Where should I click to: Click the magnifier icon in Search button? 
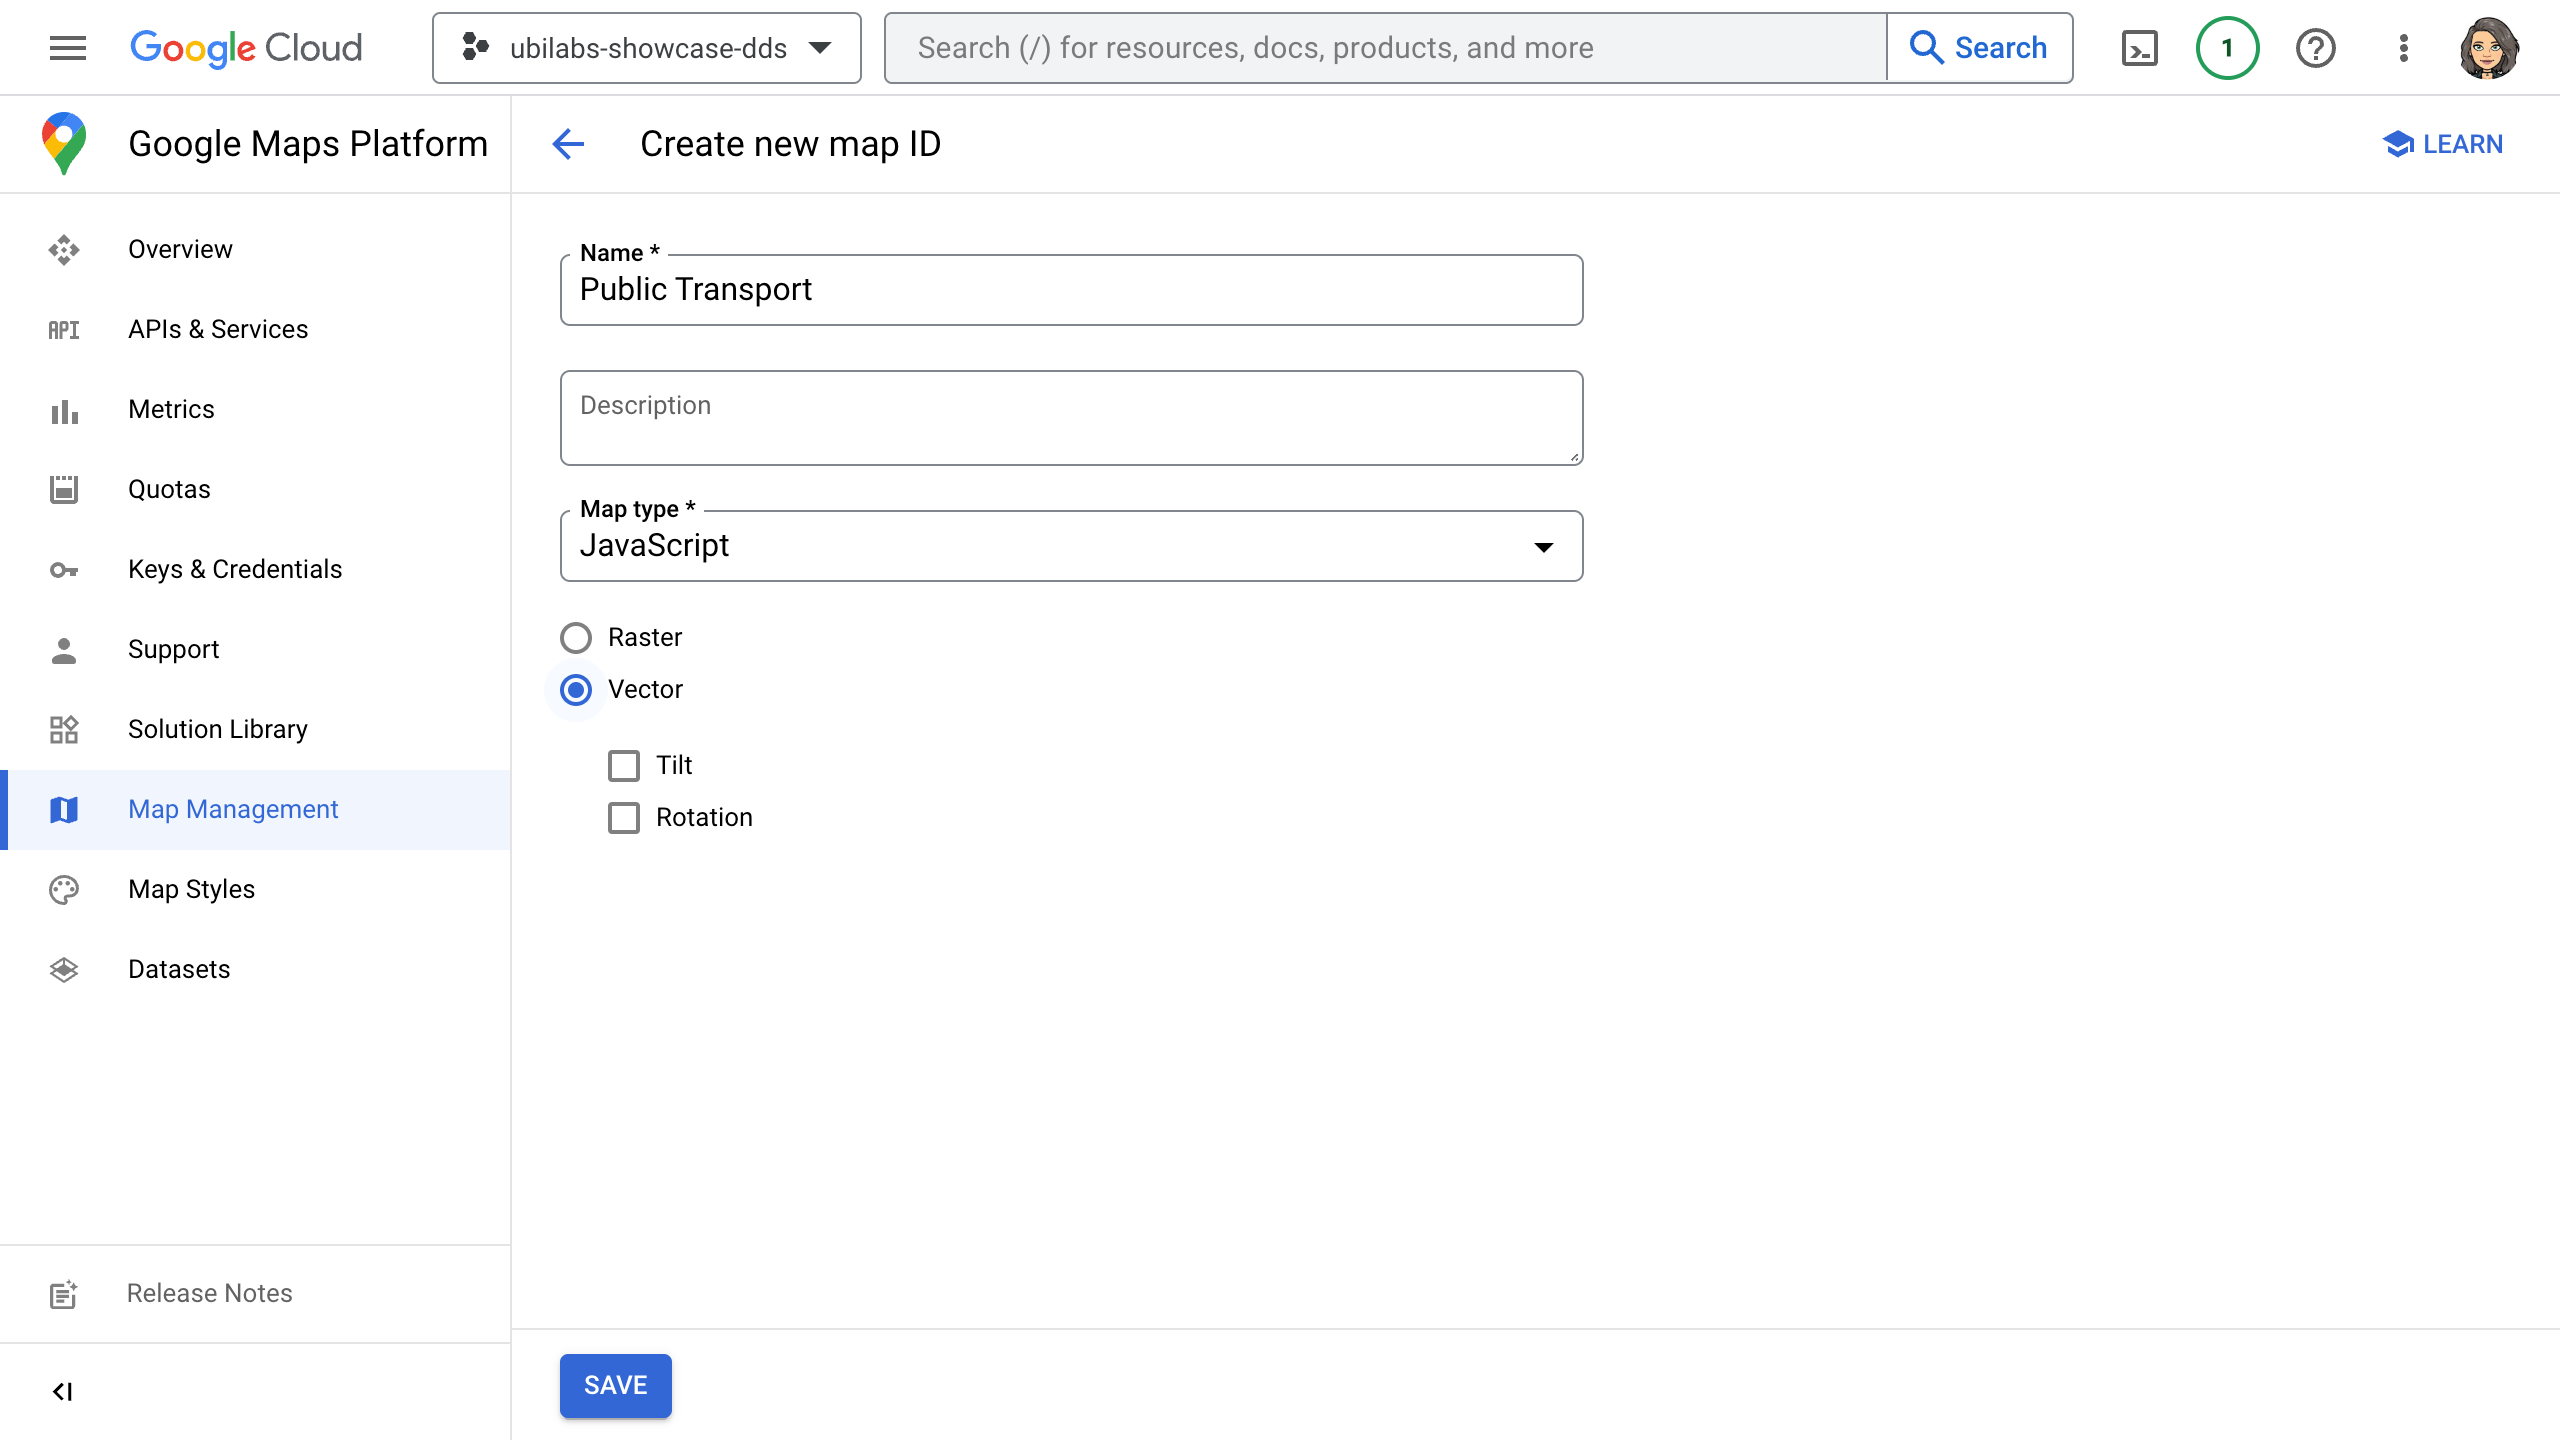coord(1926,47)
